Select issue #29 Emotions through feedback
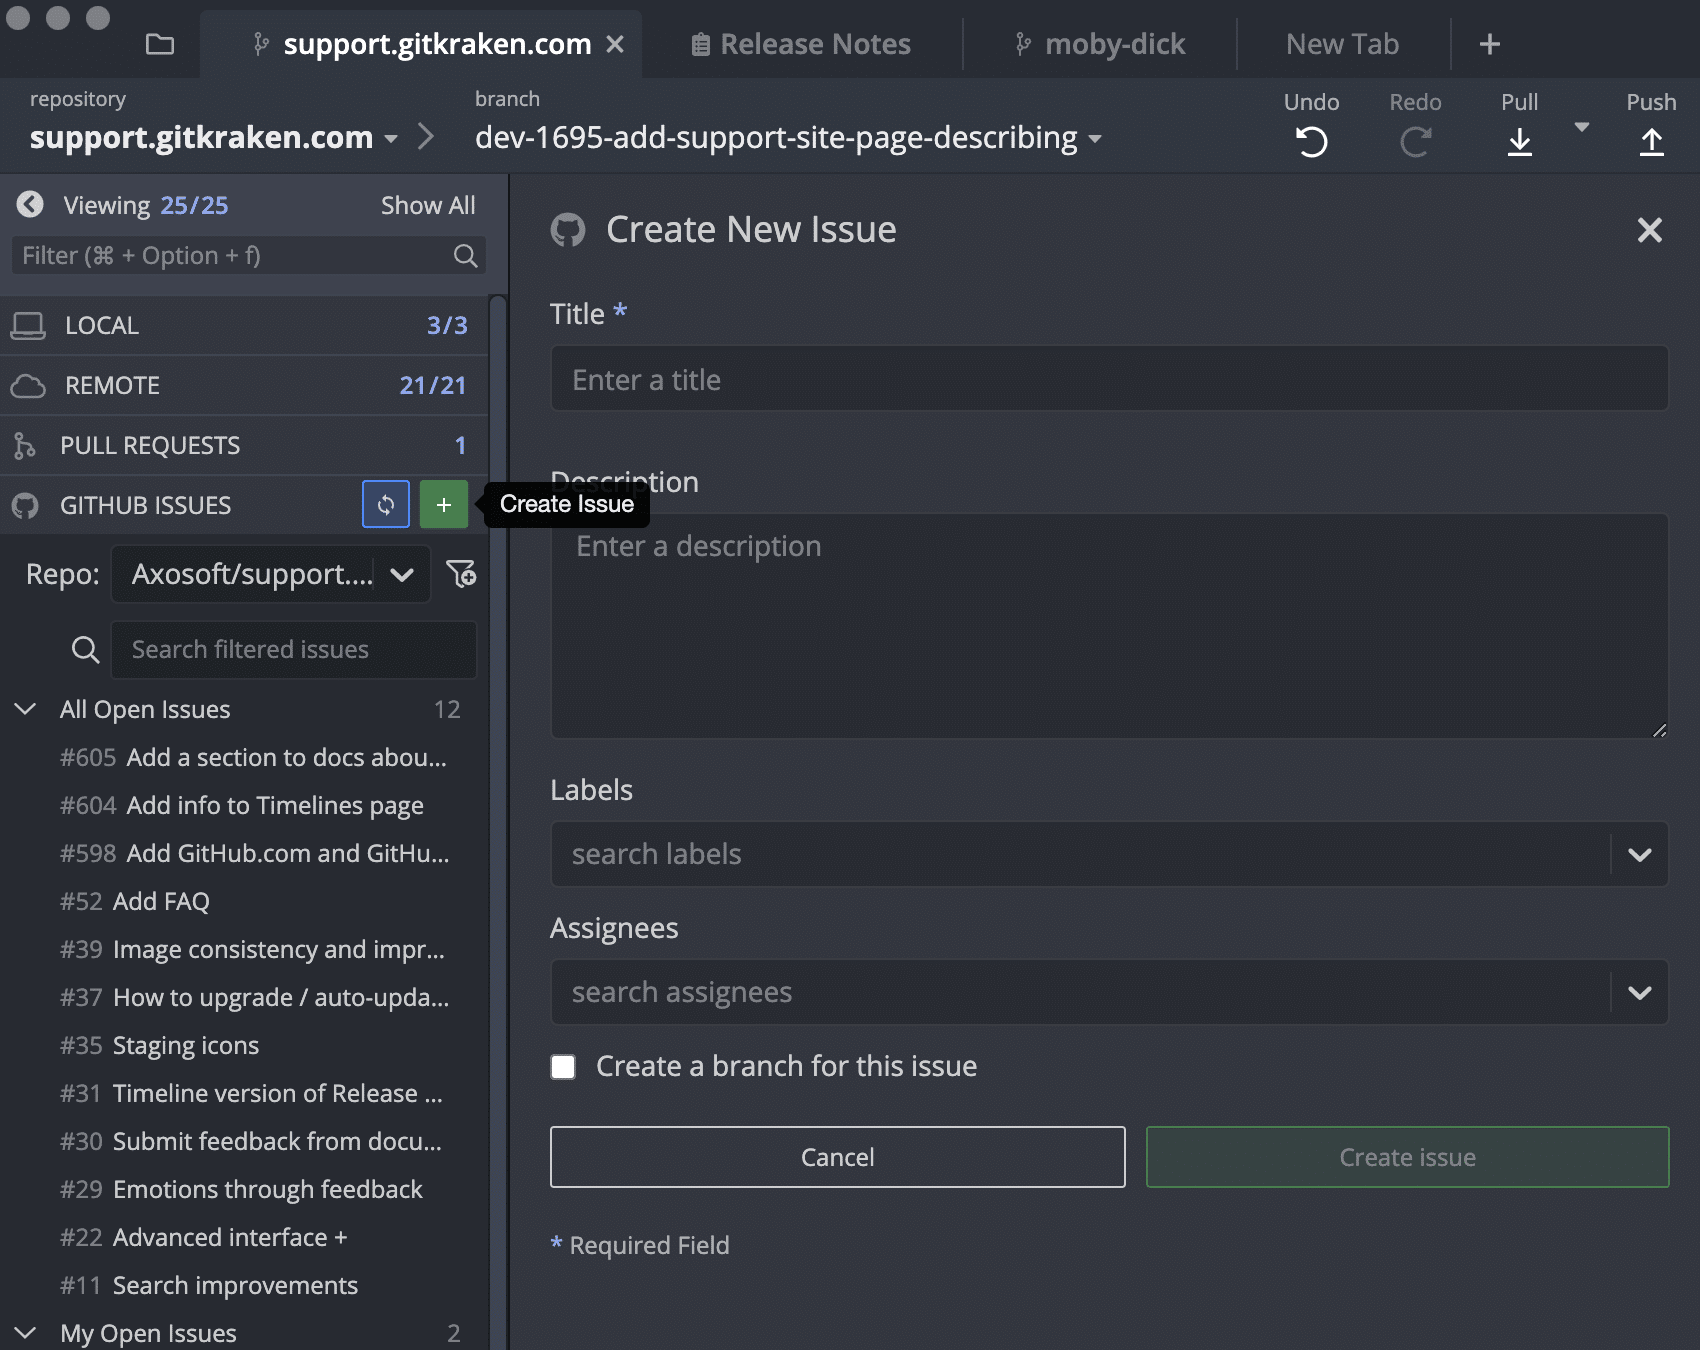This screenshot has height=1350, width=1700. point(241,1189)
